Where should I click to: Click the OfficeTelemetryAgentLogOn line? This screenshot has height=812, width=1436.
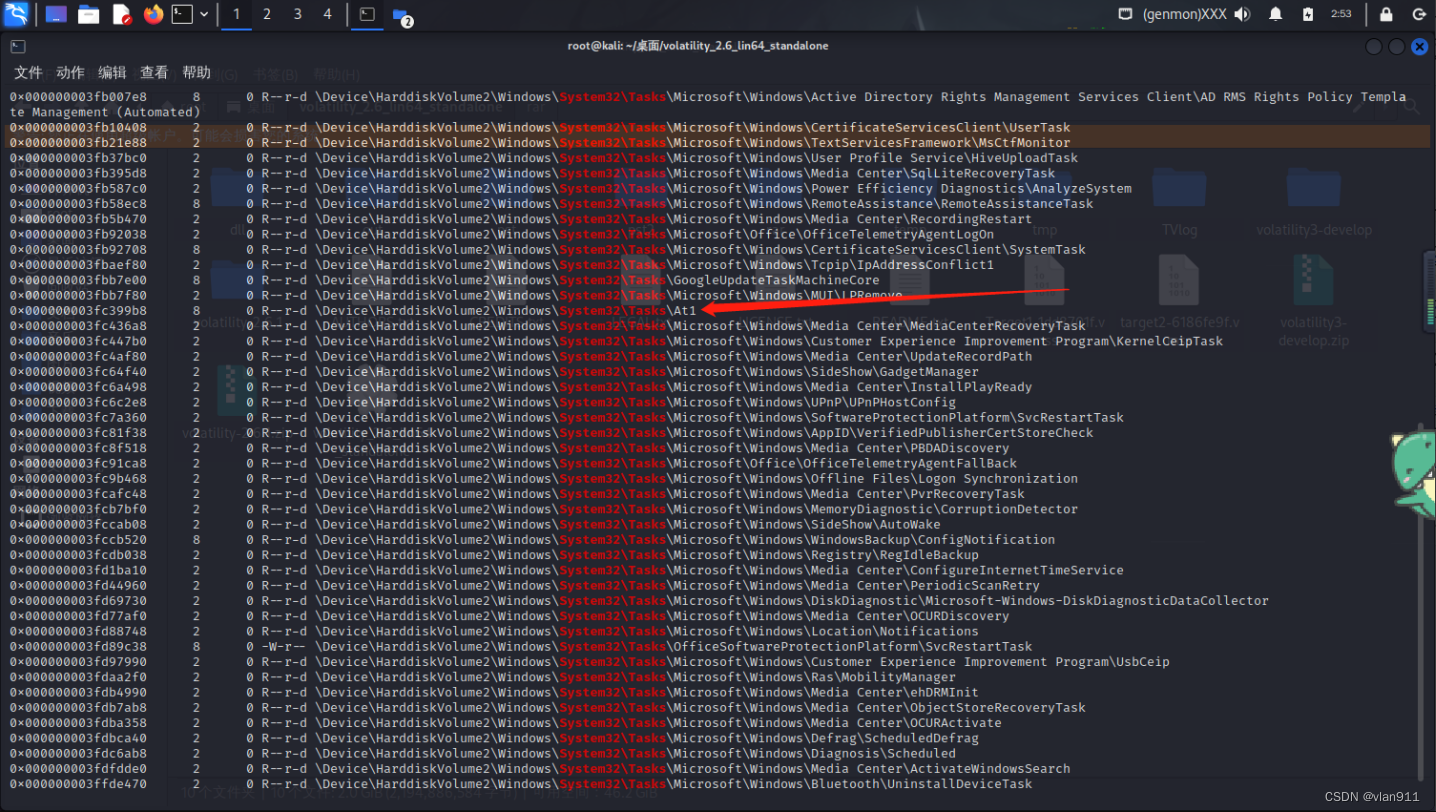tap(502, 234)
